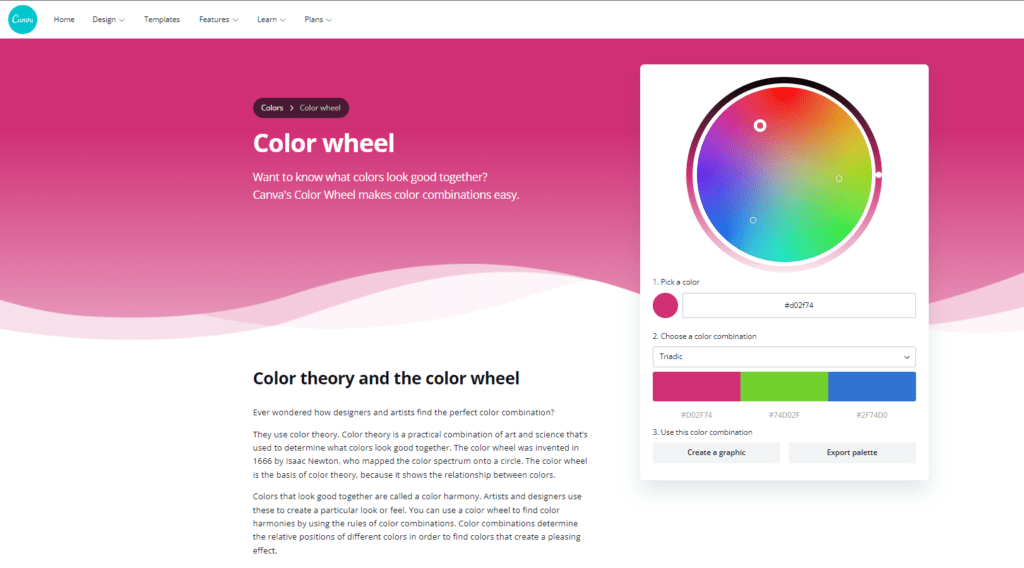Click the pink picked-color circle swatch

[665, 306]
